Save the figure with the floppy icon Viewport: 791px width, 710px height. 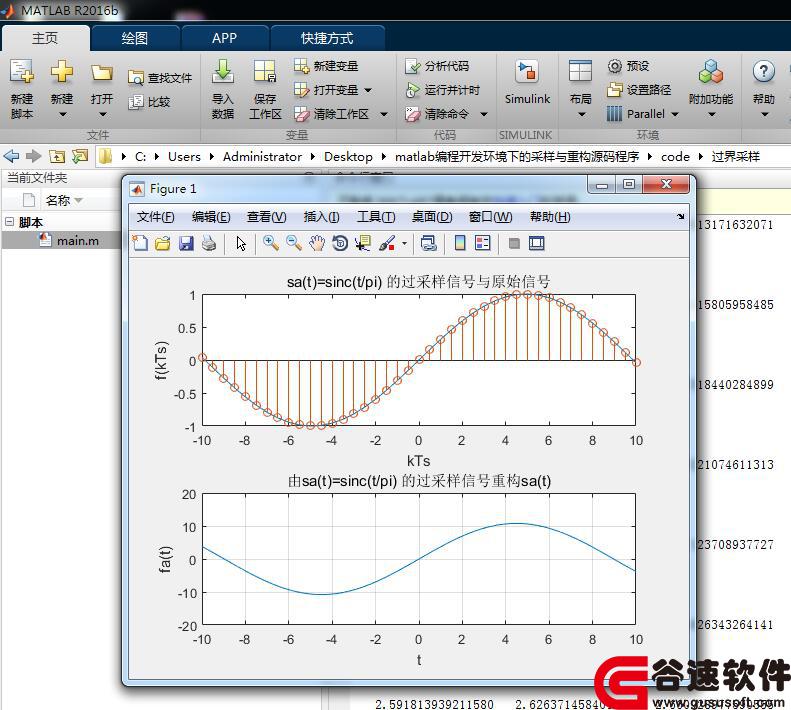[x=186, y=243]
